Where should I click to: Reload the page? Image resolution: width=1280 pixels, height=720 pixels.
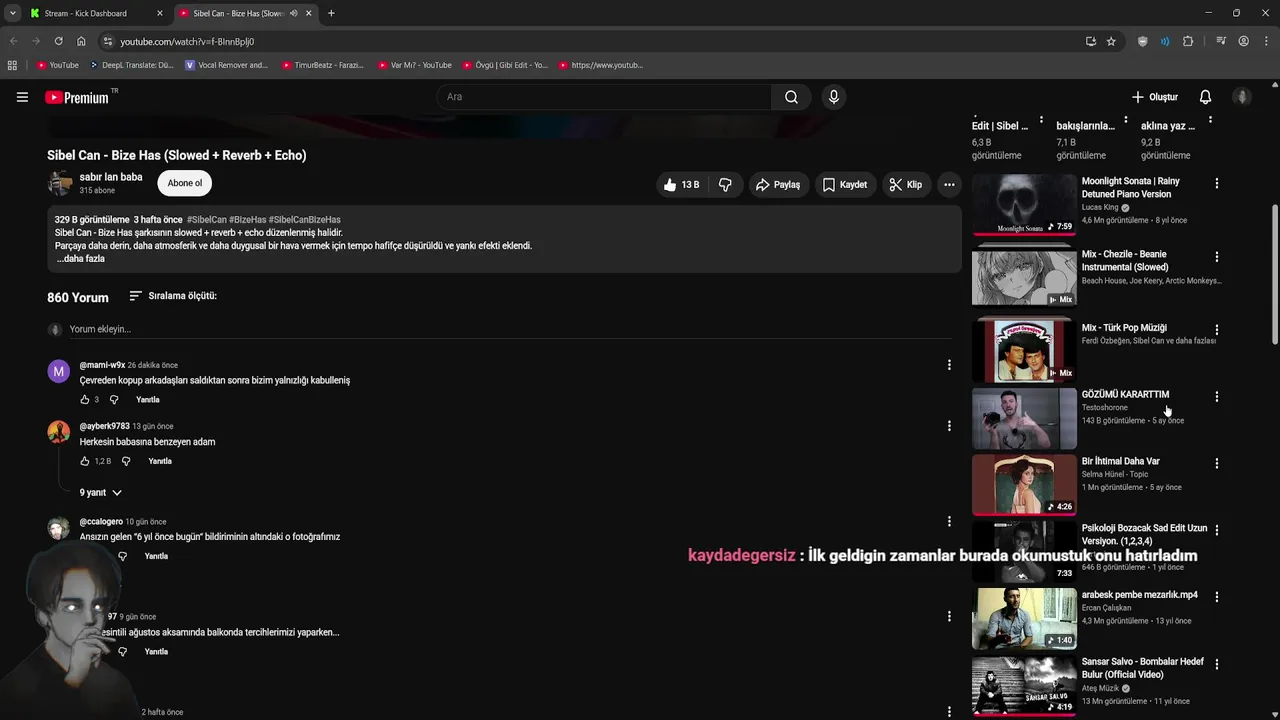tap(58, 41)
